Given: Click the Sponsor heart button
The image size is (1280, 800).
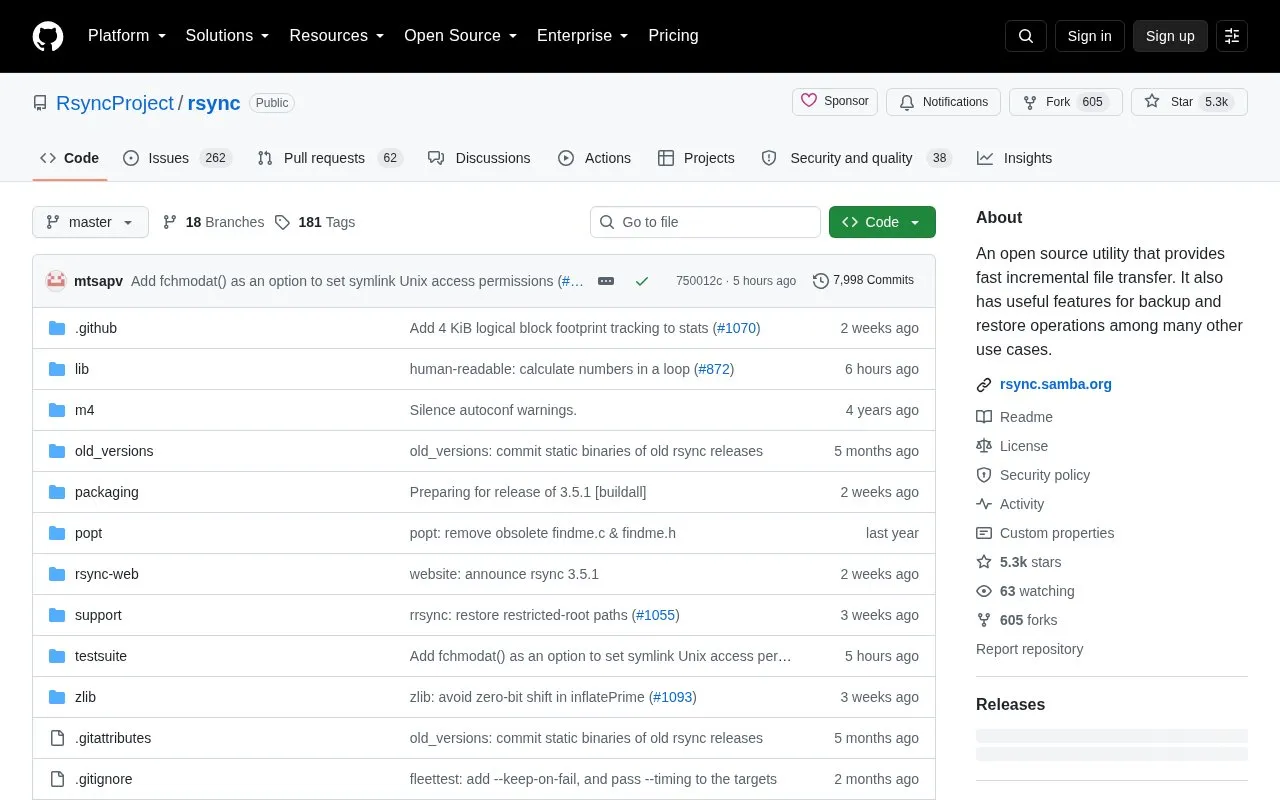Looking at the screenshot, I should tap(835, 102).
